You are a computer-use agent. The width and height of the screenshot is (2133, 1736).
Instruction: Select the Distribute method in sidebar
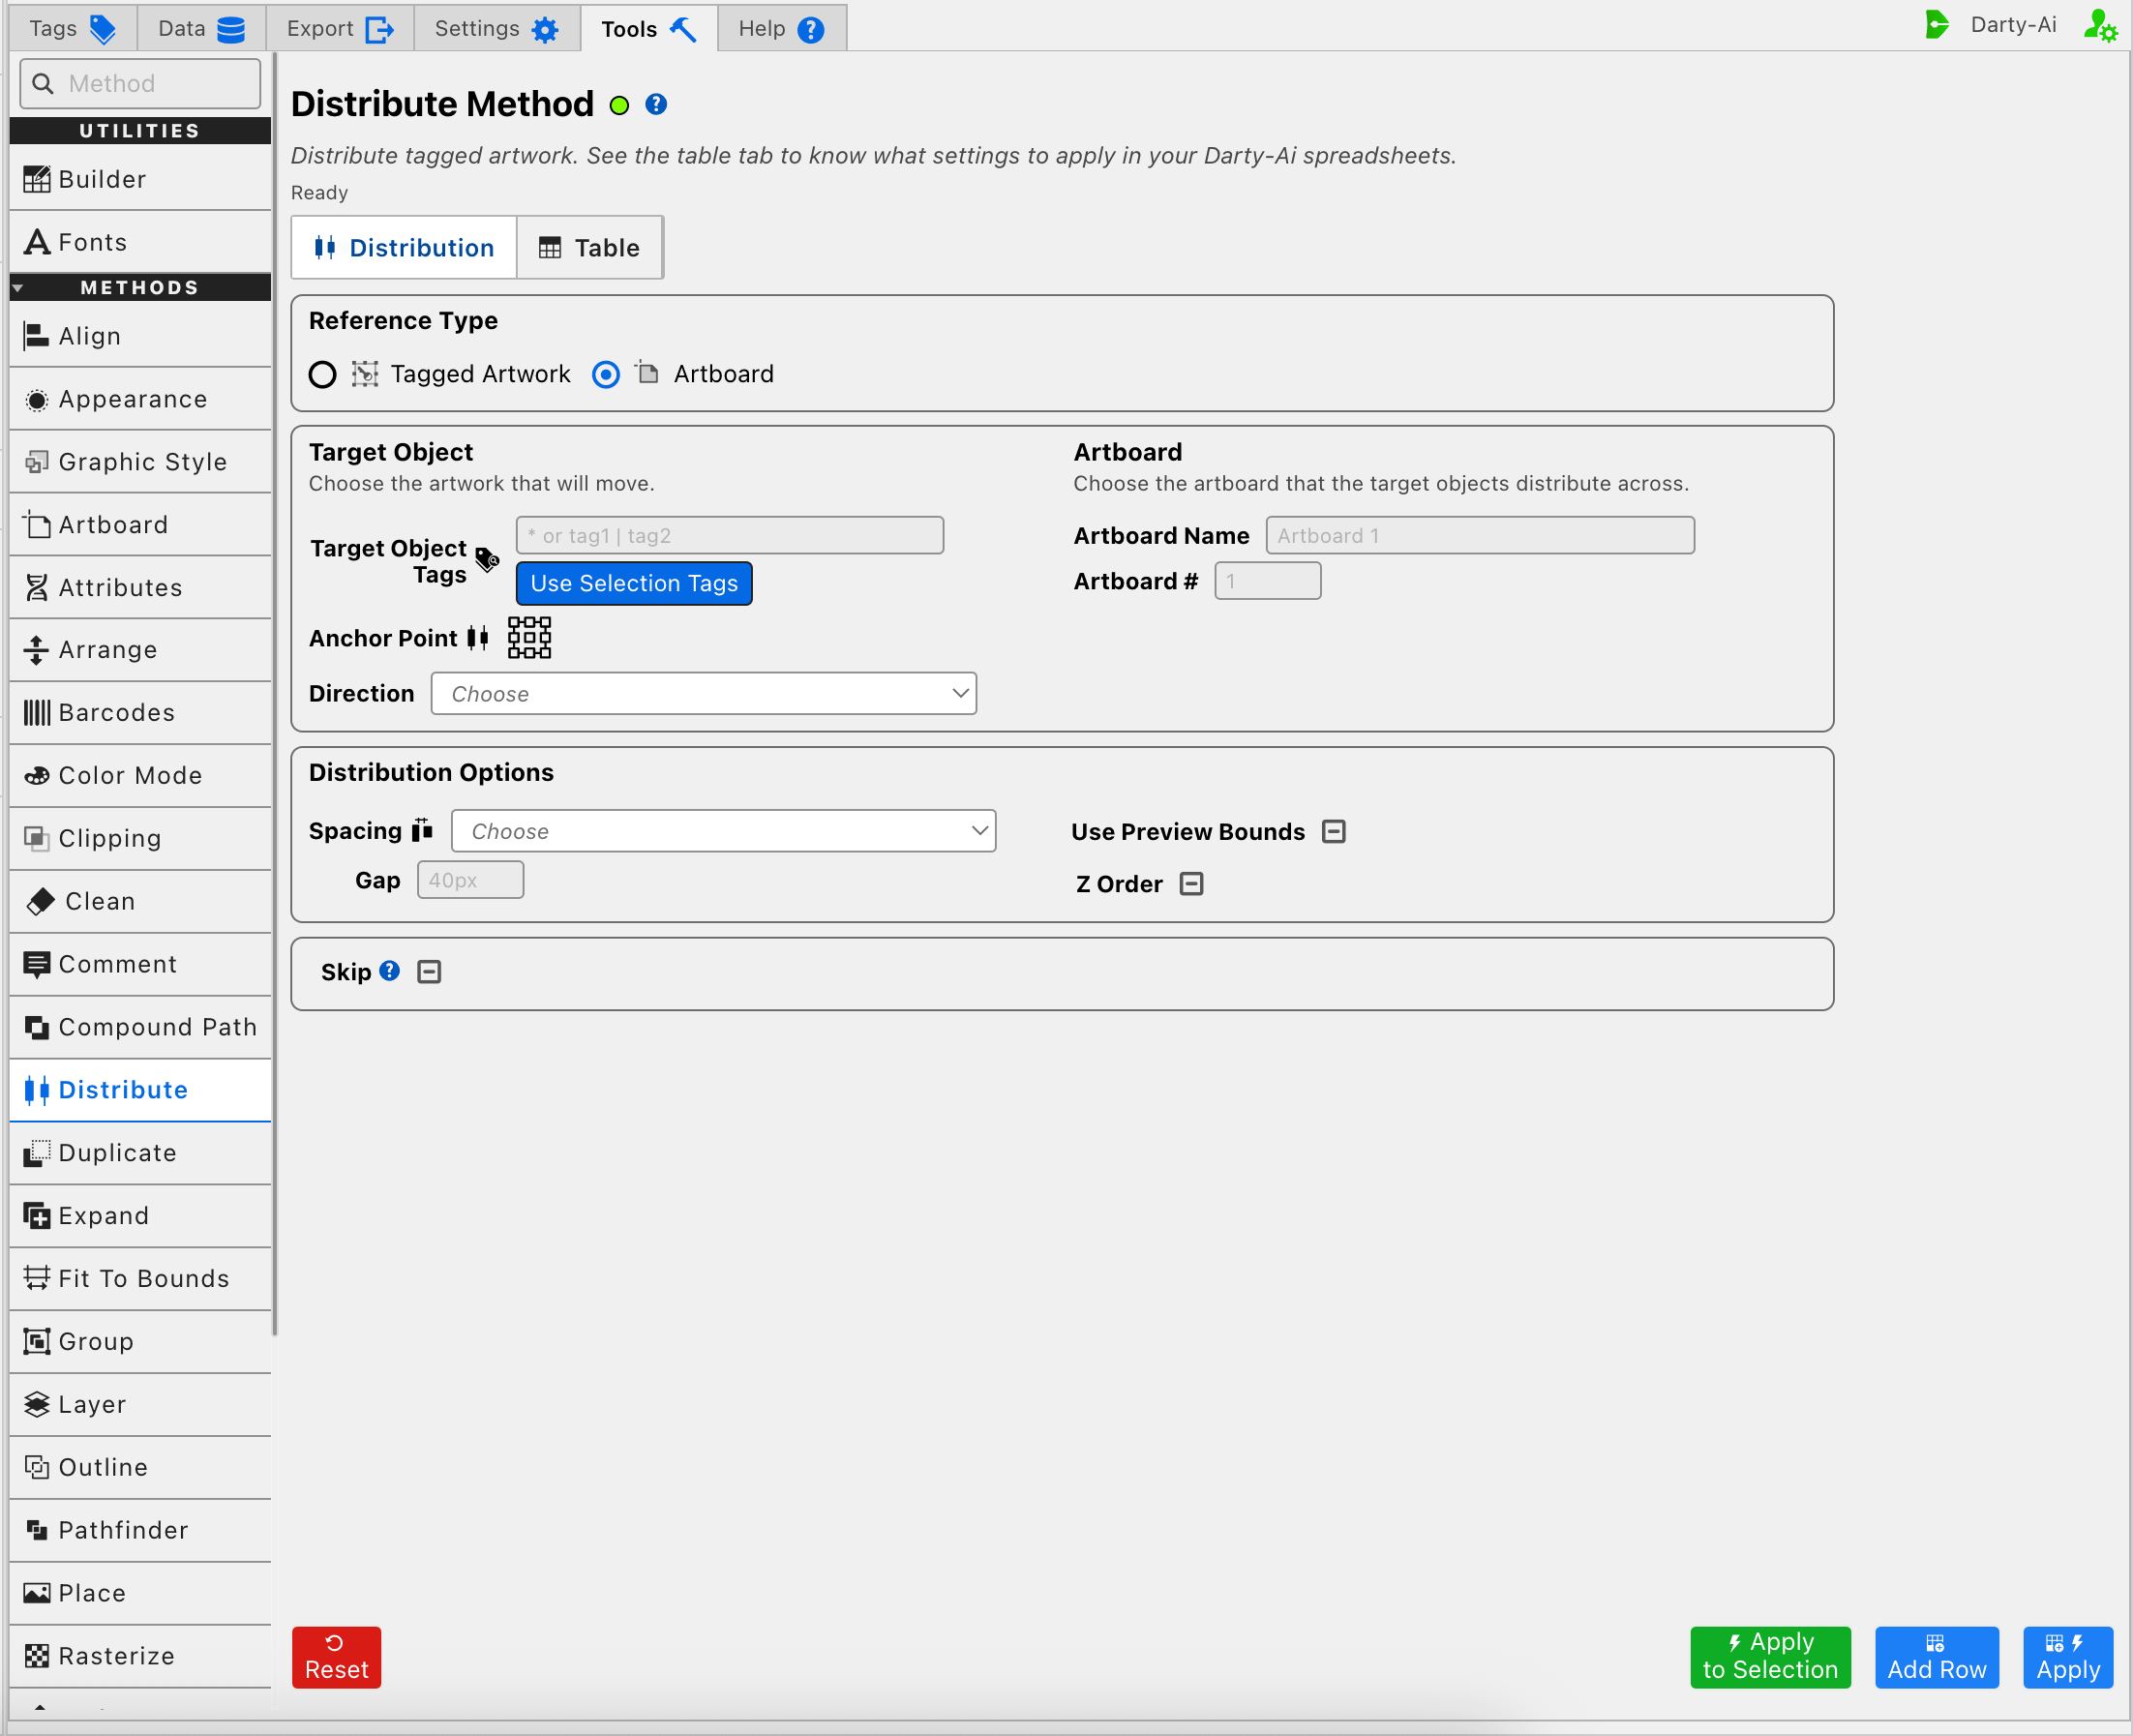140,1090
